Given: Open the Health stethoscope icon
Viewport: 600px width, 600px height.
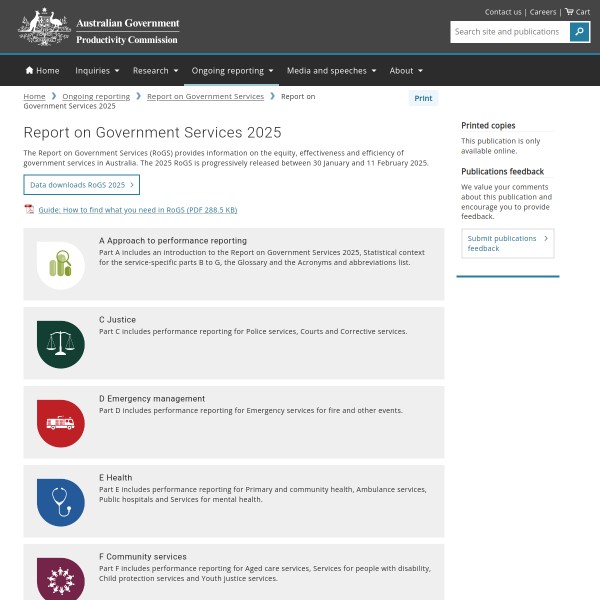Looking at the screenshot, I should [x=61, y=502].
